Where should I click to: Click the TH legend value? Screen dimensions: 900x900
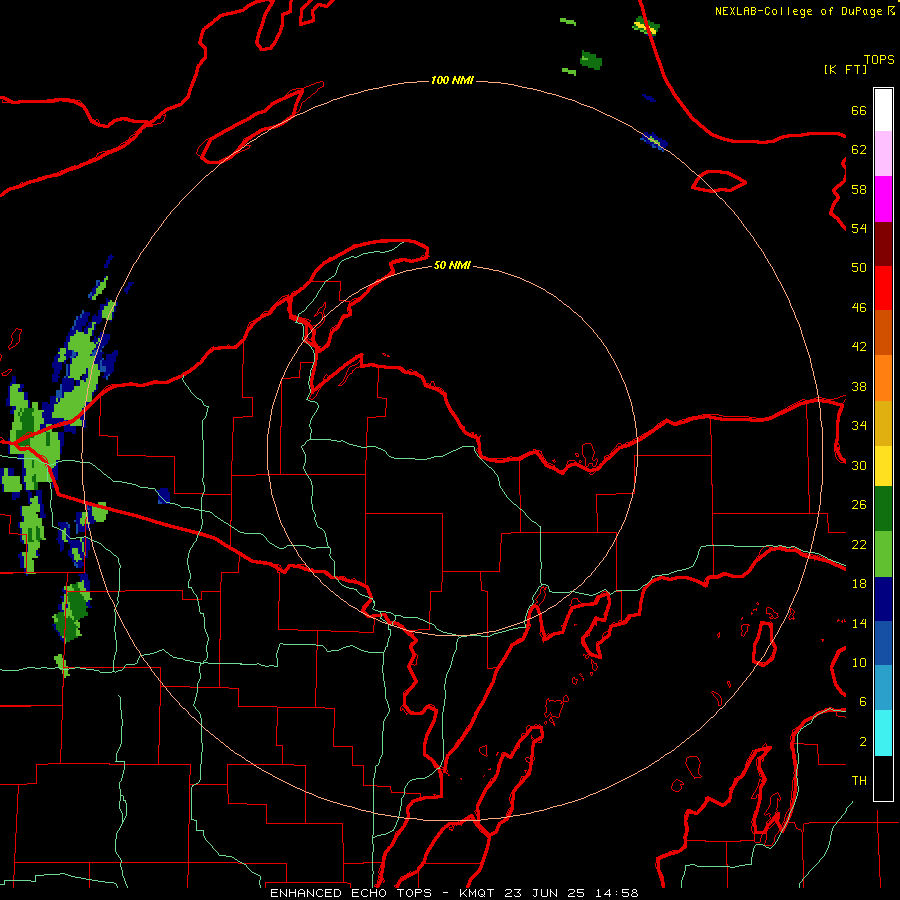(859, 781)
